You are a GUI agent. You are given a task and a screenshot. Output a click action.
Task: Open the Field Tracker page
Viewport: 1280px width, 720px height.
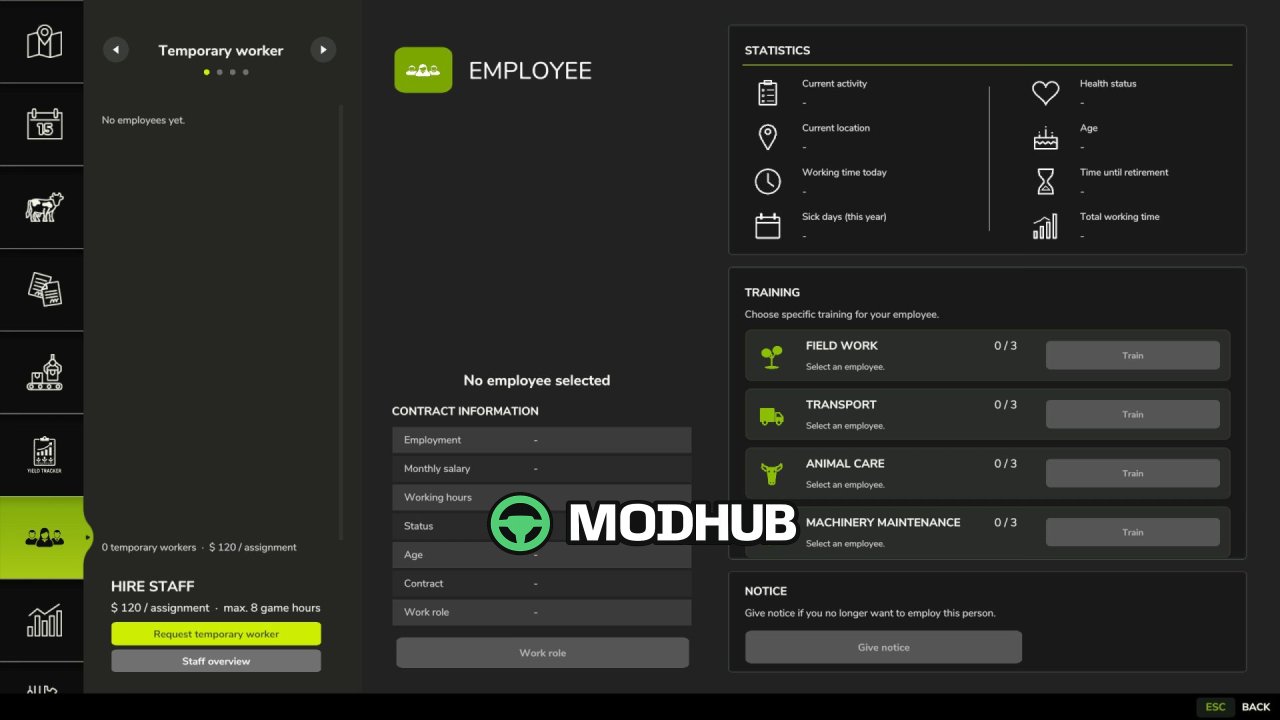click(x=44, y=455)
